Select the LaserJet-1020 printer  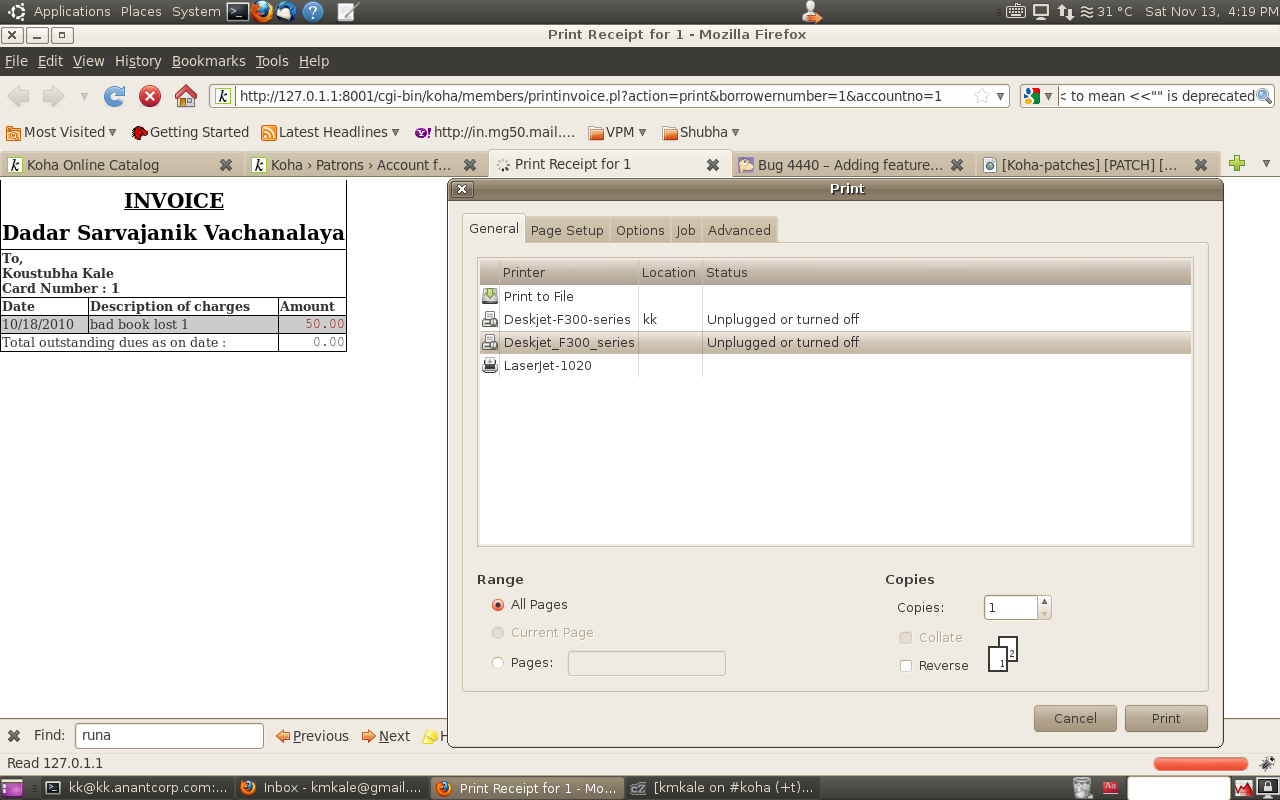[547, 366]
